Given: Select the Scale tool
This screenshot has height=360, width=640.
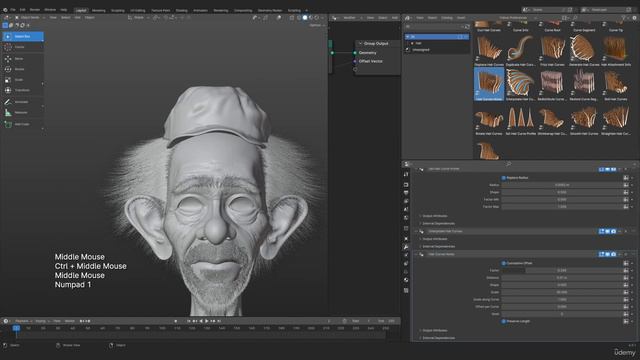Looking at the screenshot, I should 23,80.
